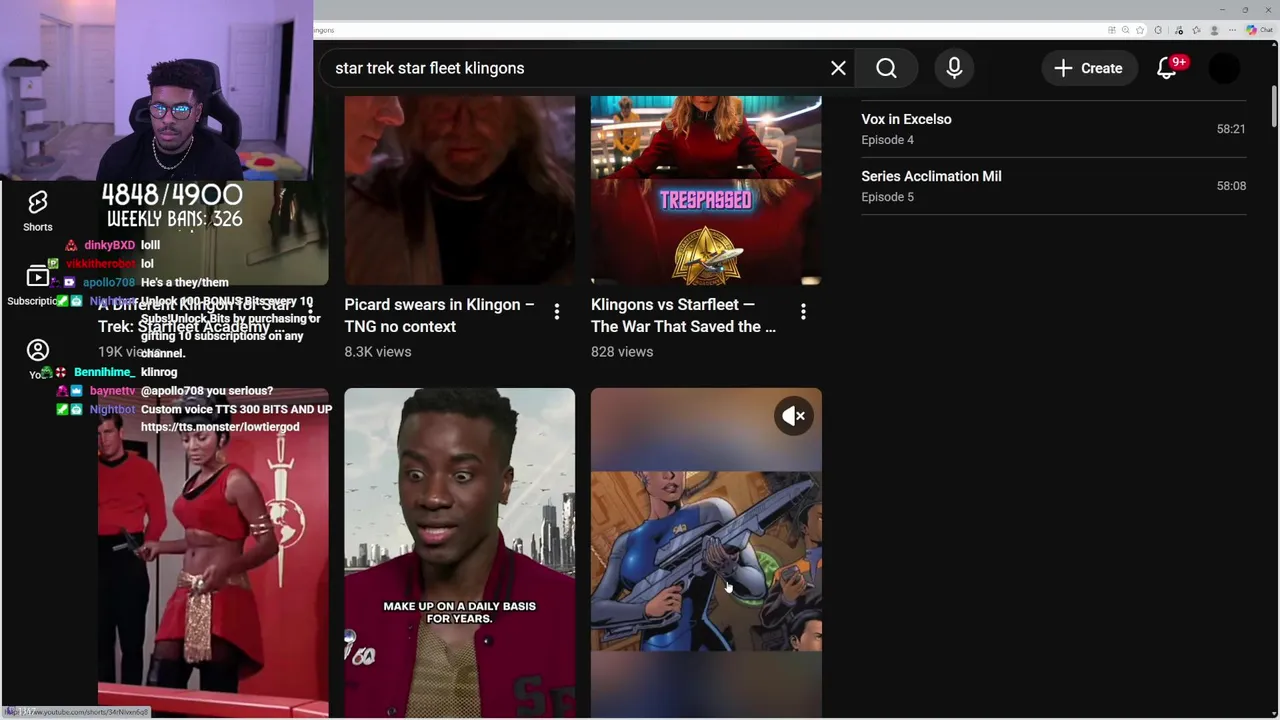Open the Picard in Klingon thumbnail
Screen dimensions: 1280x720
point(460,190)
